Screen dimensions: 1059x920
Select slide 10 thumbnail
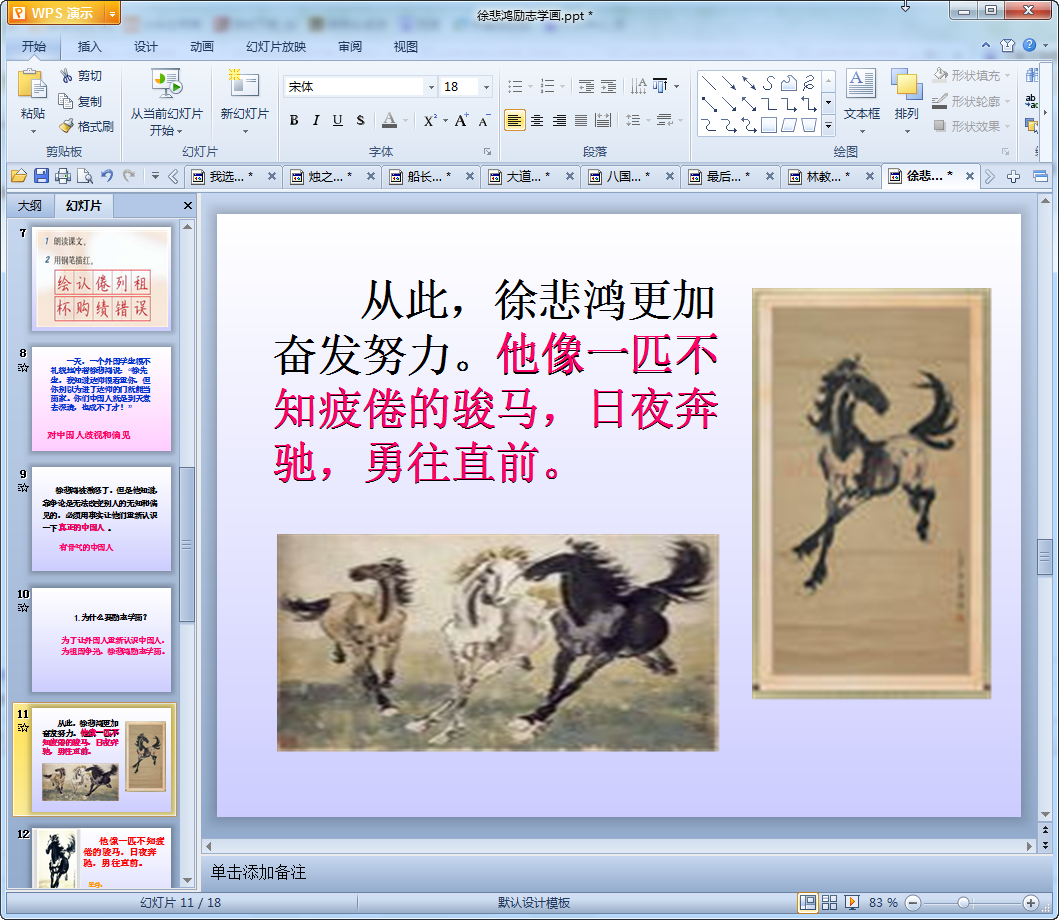101,640
